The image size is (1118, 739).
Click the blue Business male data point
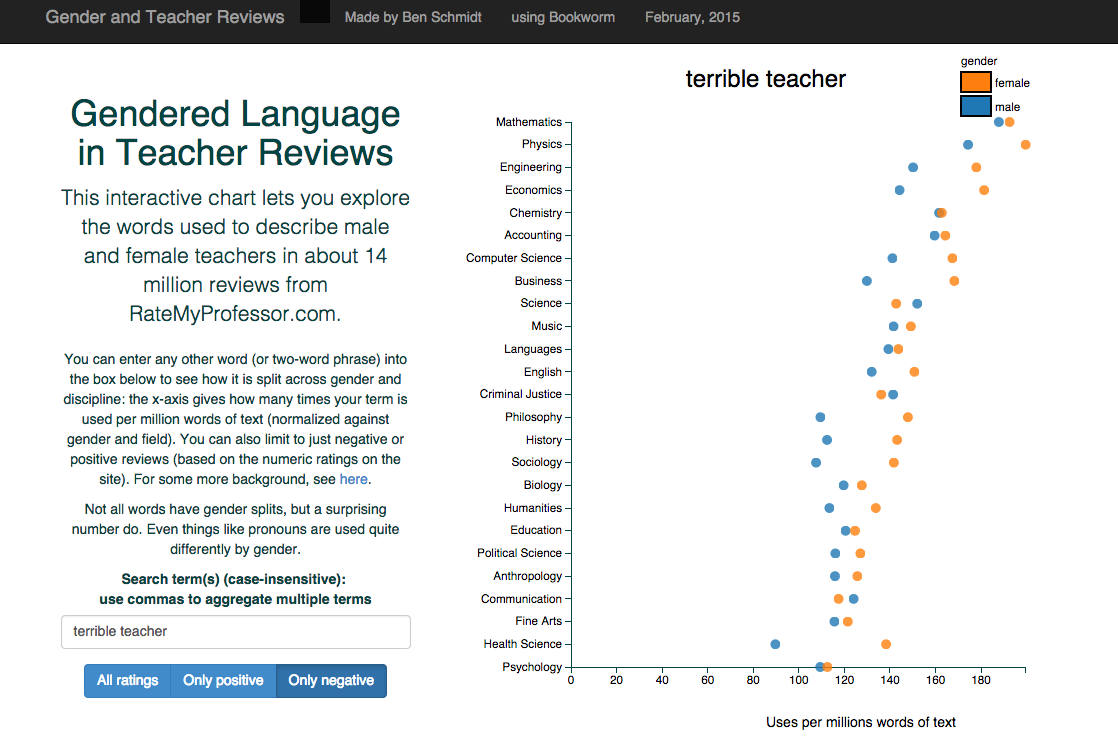click(x=866, y=281)
